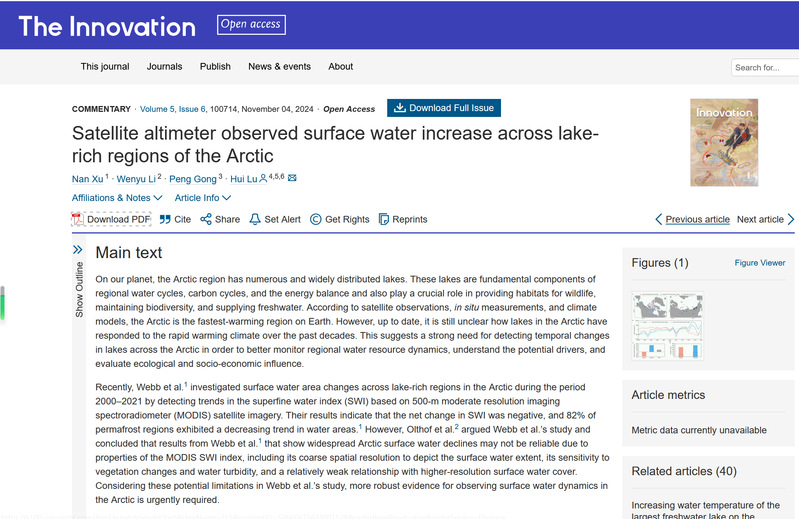Go to Next article chevron
The height and width of the screenshot is (519, 799).
791,219
